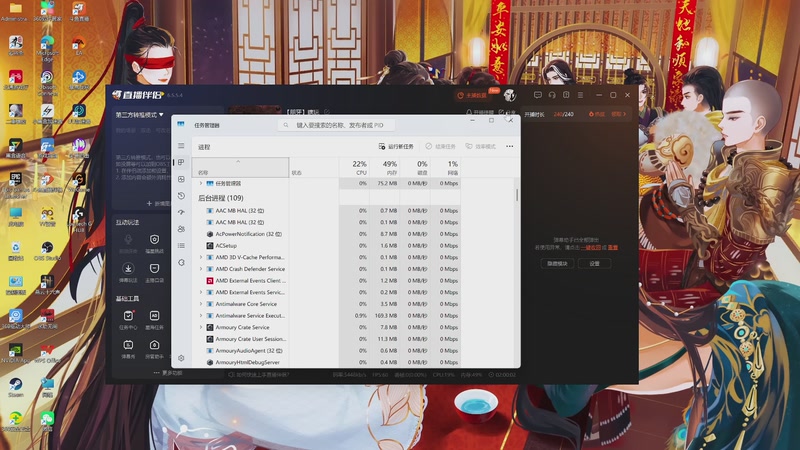Screen dimensions: 800x450
Task: Sort by the 1% Network column header
Action: pyautogui.click(x=445, y=167)
